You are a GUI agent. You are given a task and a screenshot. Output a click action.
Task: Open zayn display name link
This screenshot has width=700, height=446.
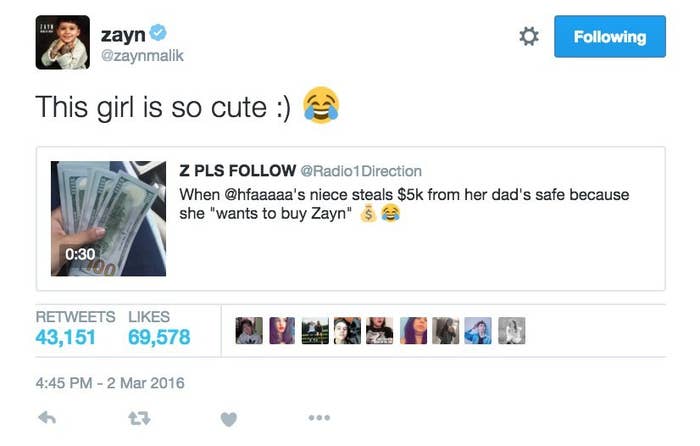(x=123, y=35)
